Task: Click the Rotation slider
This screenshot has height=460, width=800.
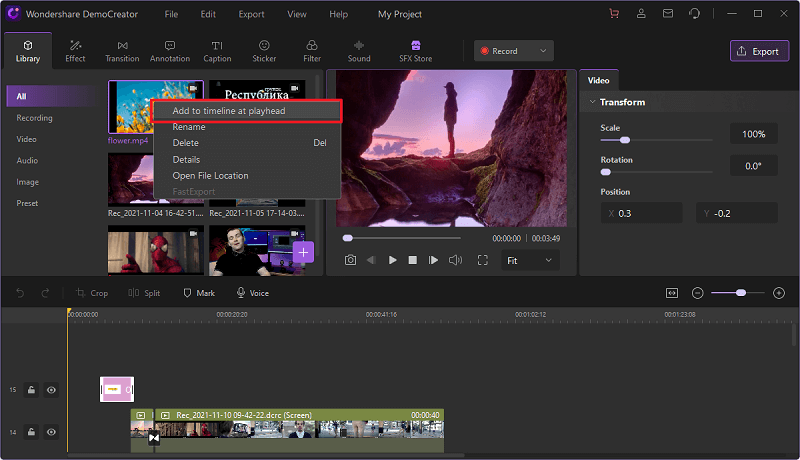Action: 656,172
